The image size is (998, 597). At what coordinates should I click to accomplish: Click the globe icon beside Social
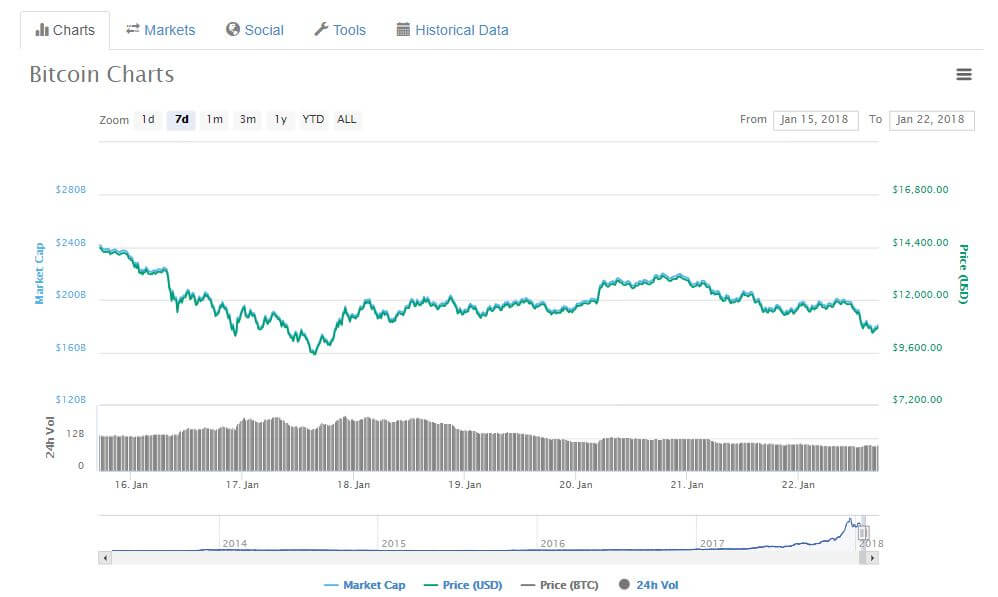point(233,29)
